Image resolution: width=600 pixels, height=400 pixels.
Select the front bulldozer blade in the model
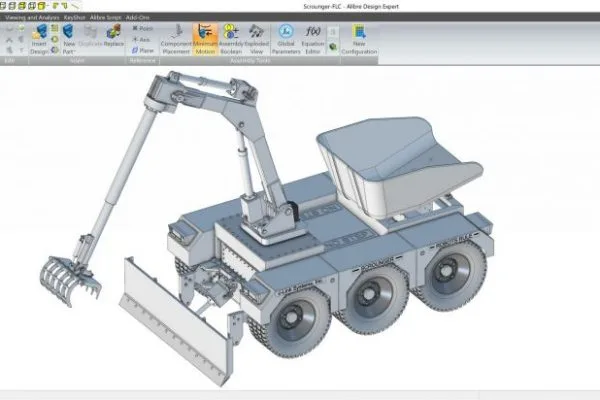point(178,322)
